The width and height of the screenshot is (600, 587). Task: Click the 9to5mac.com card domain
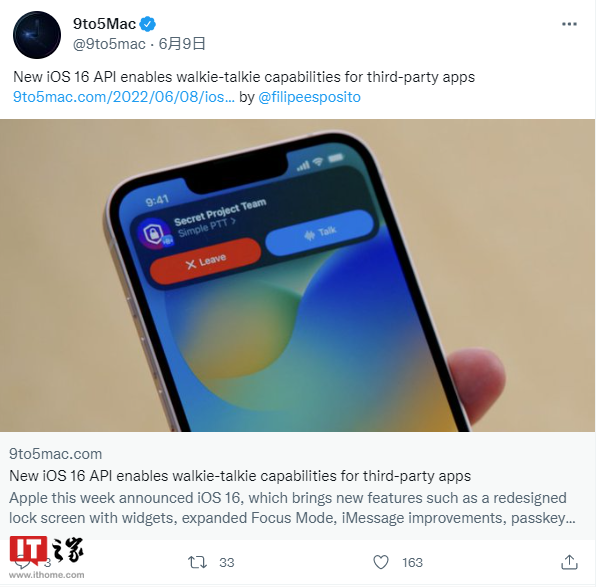[x=55, y=454]
